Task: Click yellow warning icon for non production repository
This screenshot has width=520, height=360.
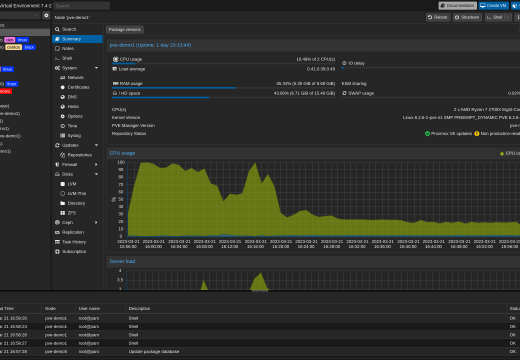Action: (477, 134)
